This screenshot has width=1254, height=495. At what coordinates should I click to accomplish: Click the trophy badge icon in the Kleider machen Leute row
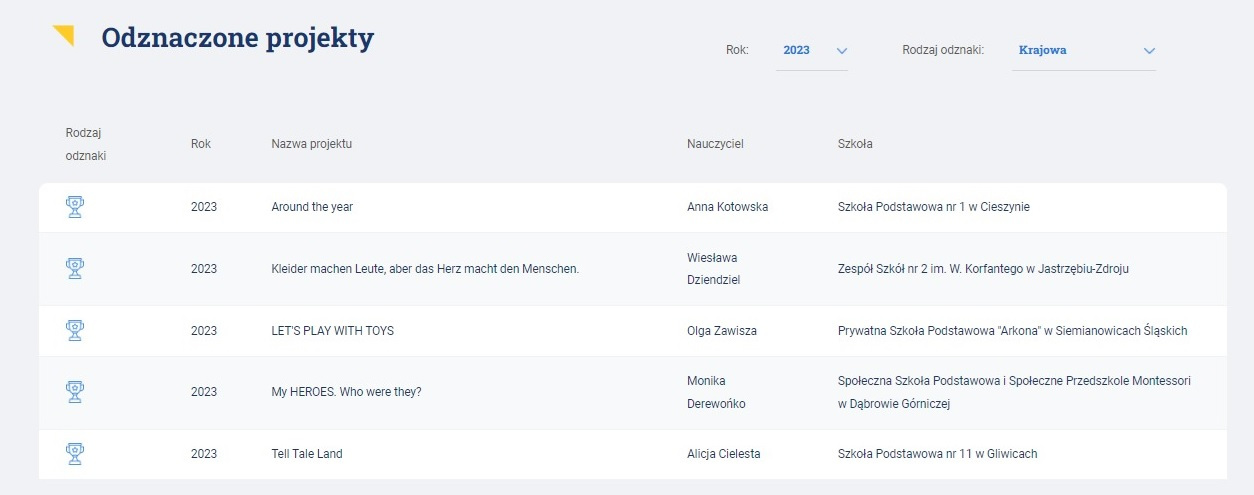[x=74, y=268]
